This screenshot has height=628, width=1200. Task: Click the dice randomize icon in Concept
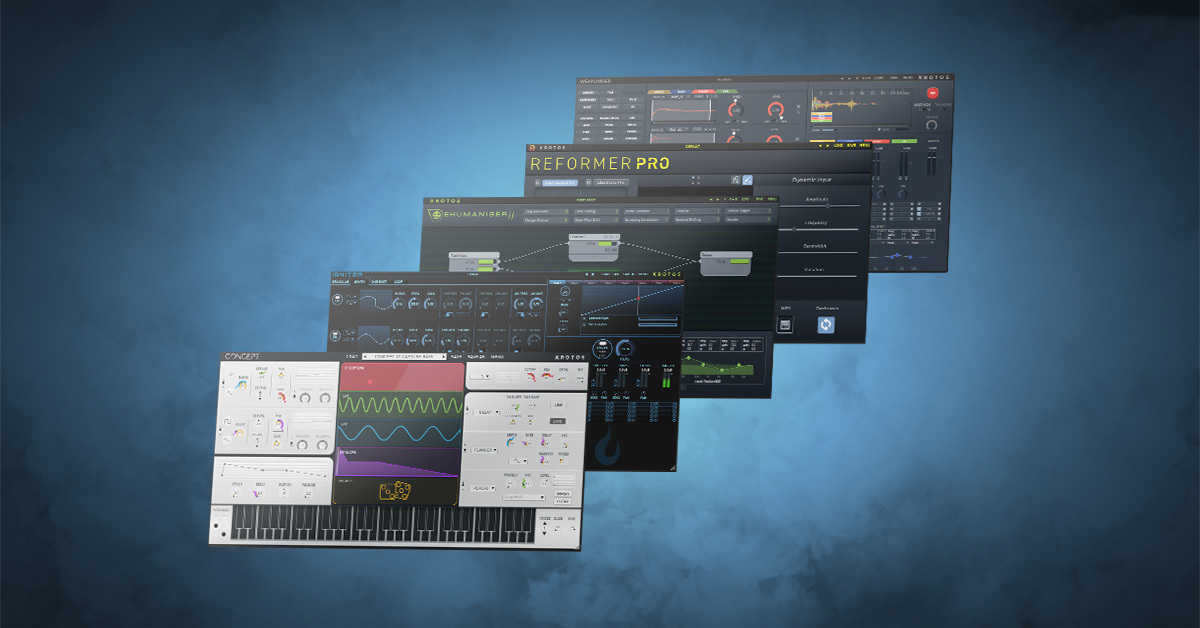(x=395, y=491)
